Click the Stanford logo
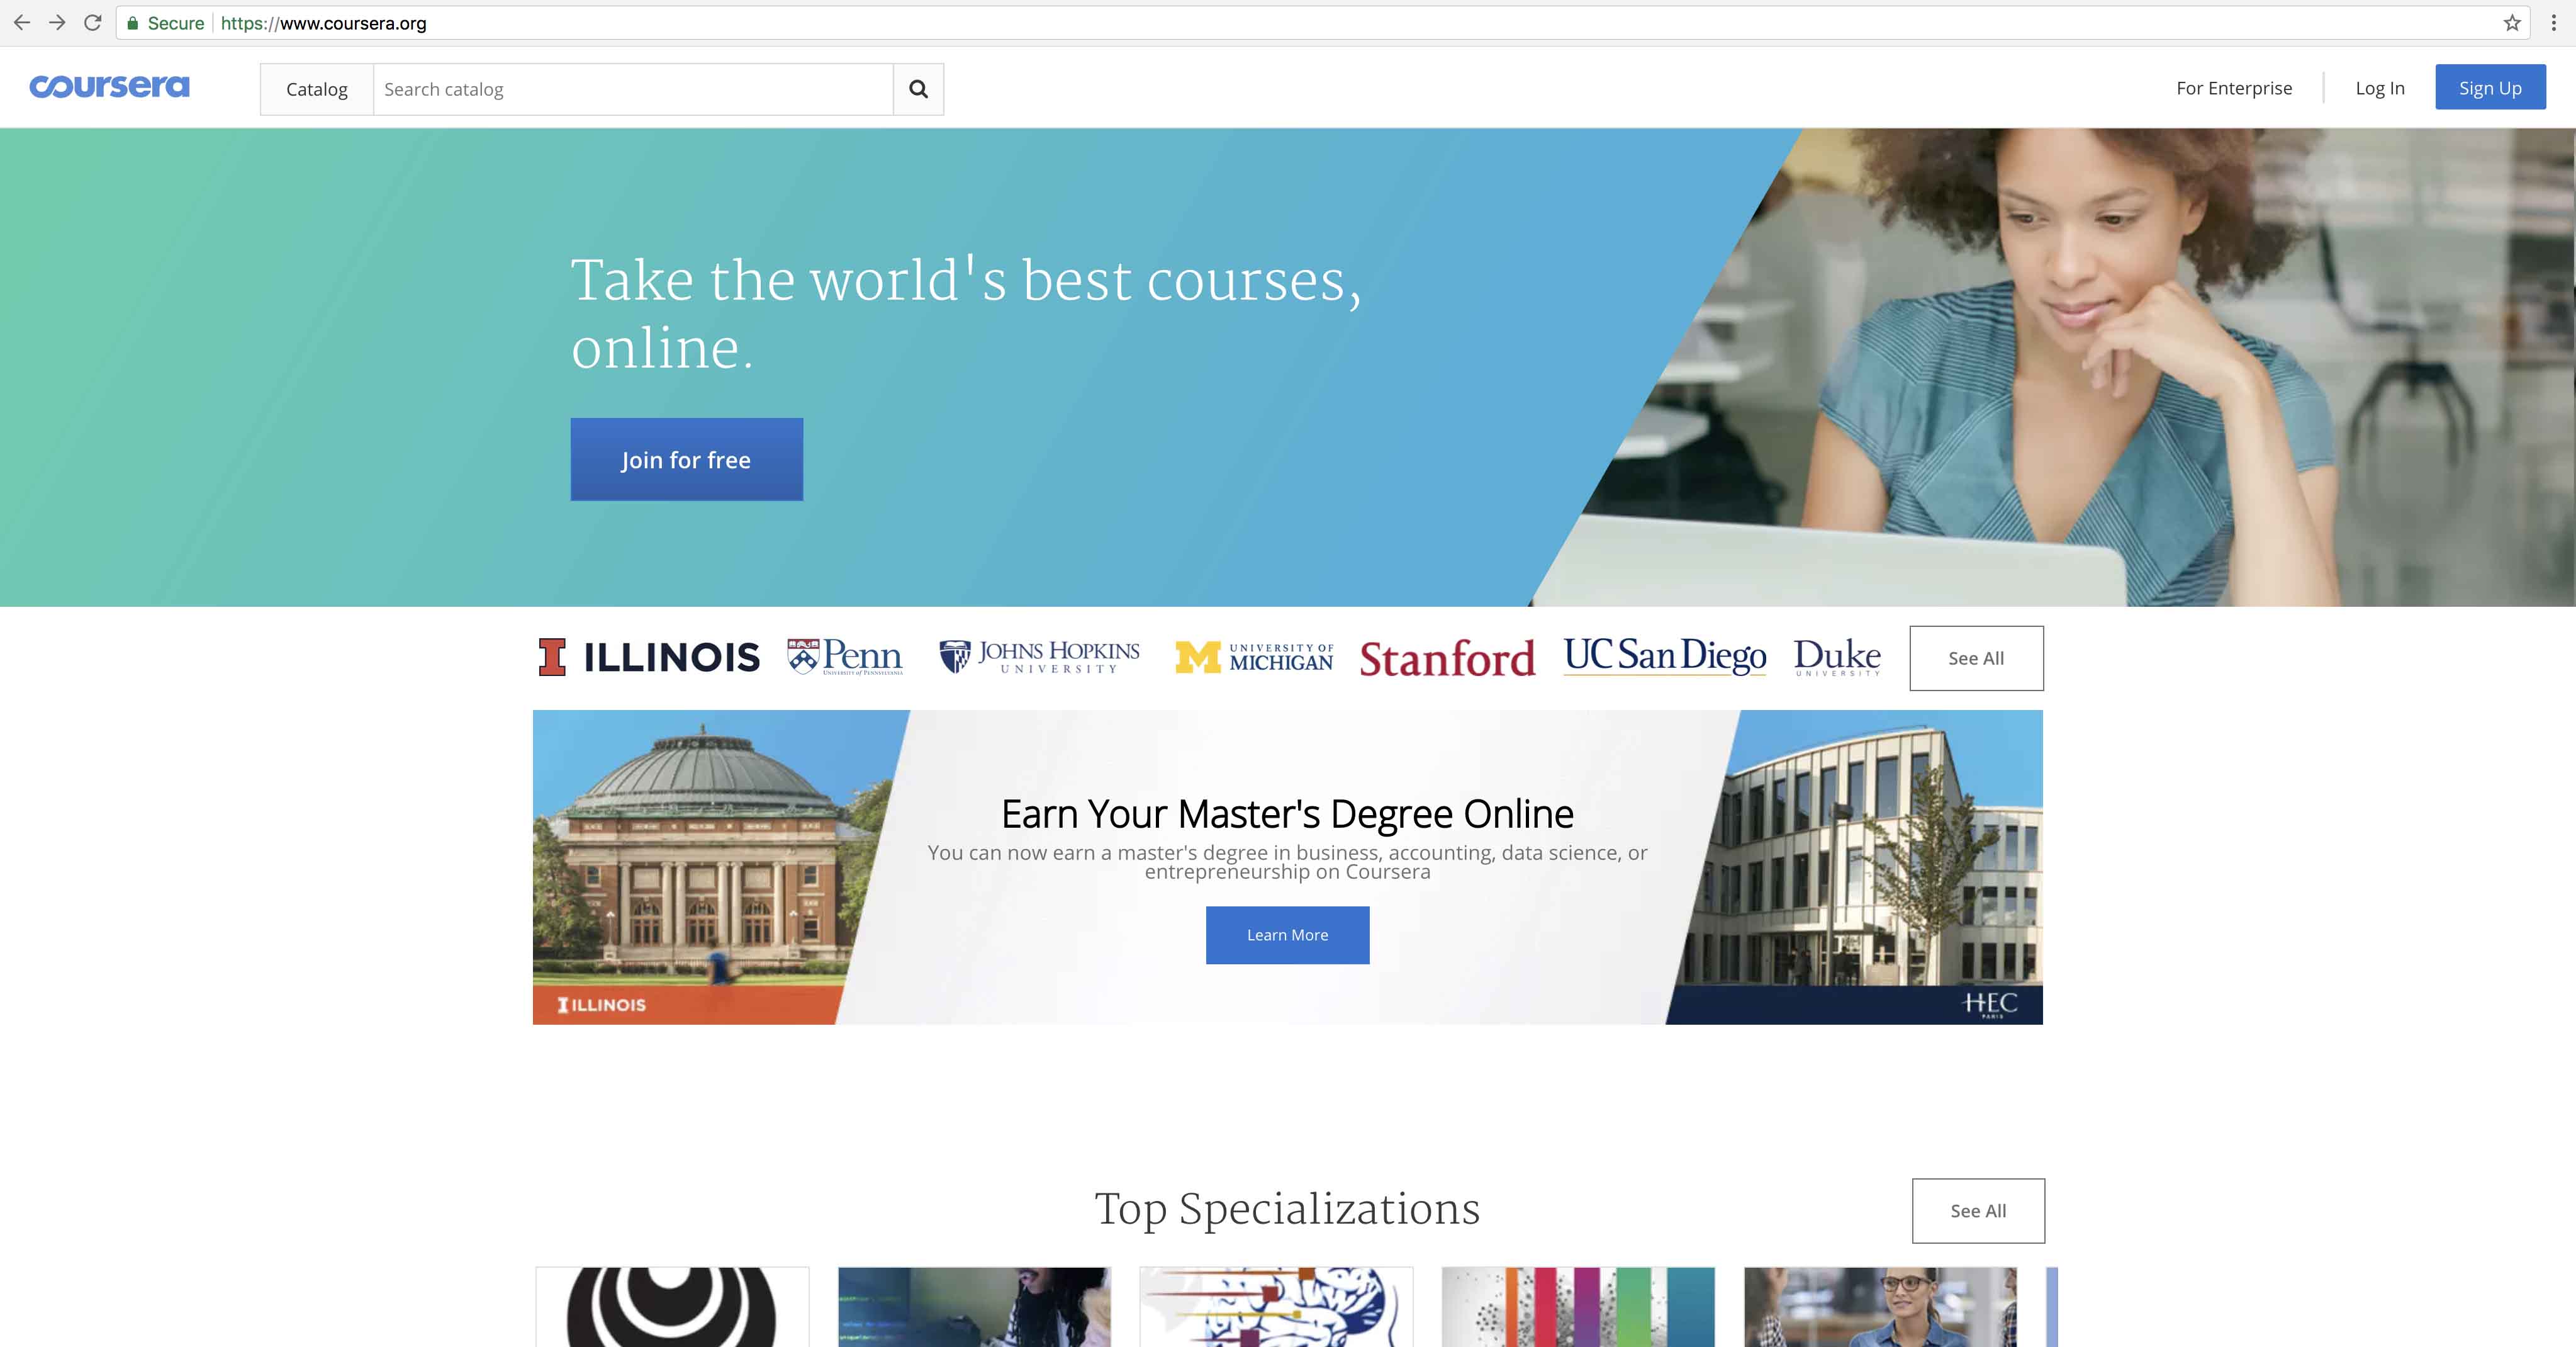This screenshot has width=2576, height=1347. tap(1446, 658)
